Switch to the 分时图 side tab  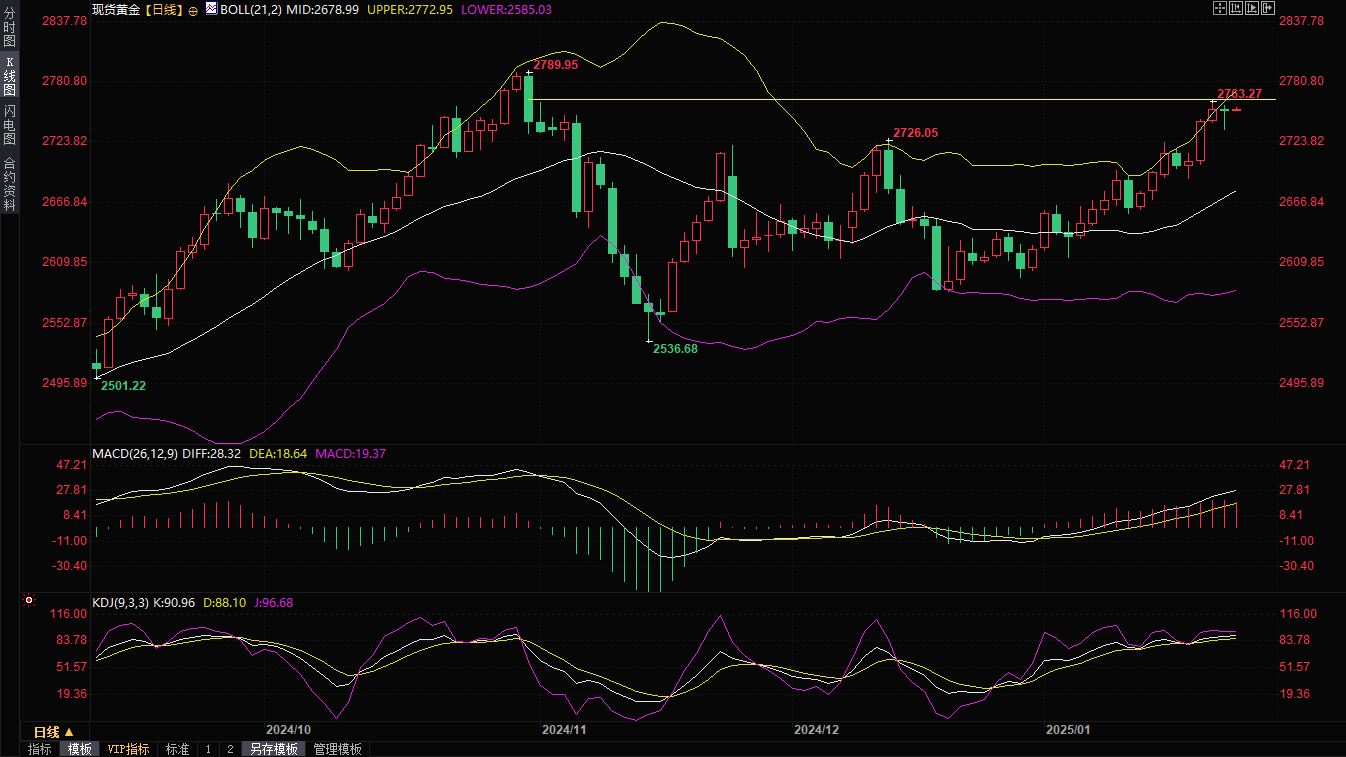point(9,28)
